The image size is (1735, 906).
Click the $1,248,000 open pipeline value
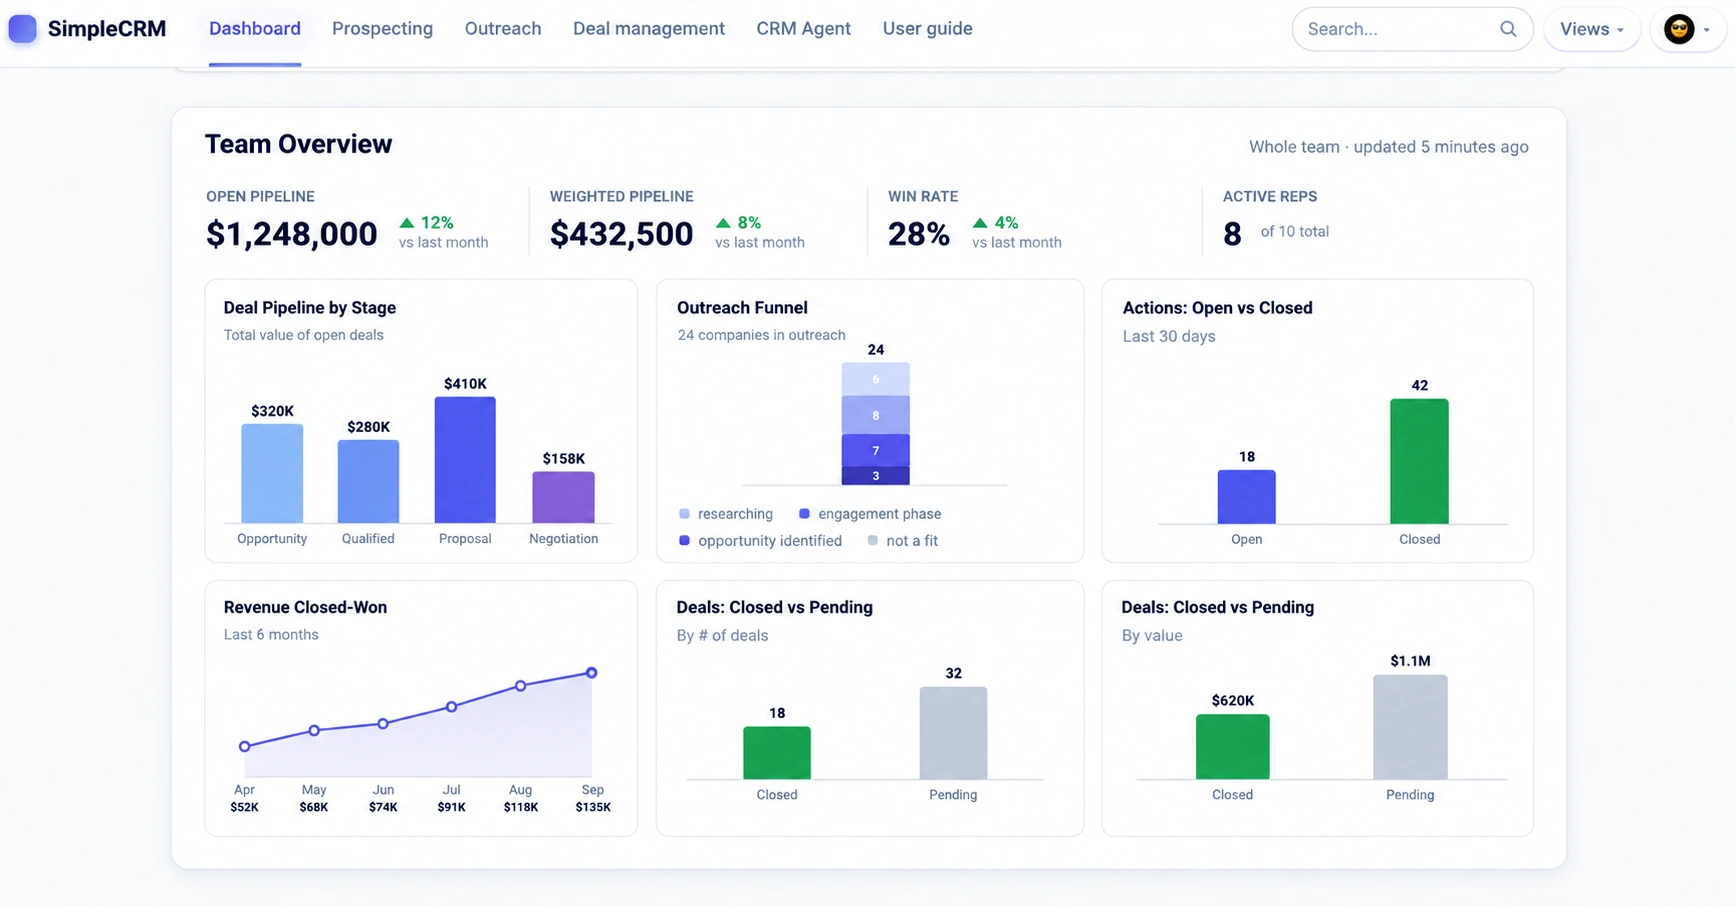[292, 234]
